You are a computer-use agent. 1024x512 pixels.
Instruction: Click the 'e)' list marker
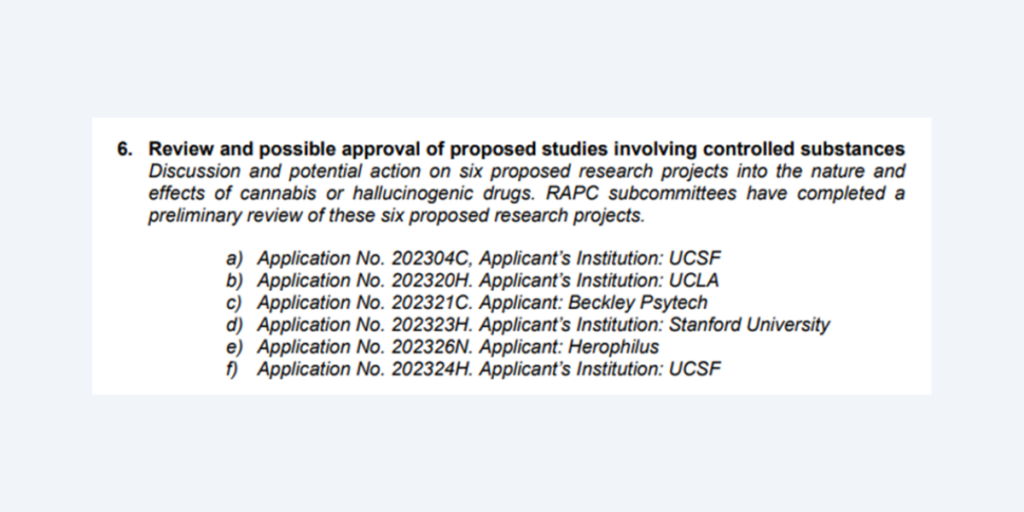click(x=234, y=347)
